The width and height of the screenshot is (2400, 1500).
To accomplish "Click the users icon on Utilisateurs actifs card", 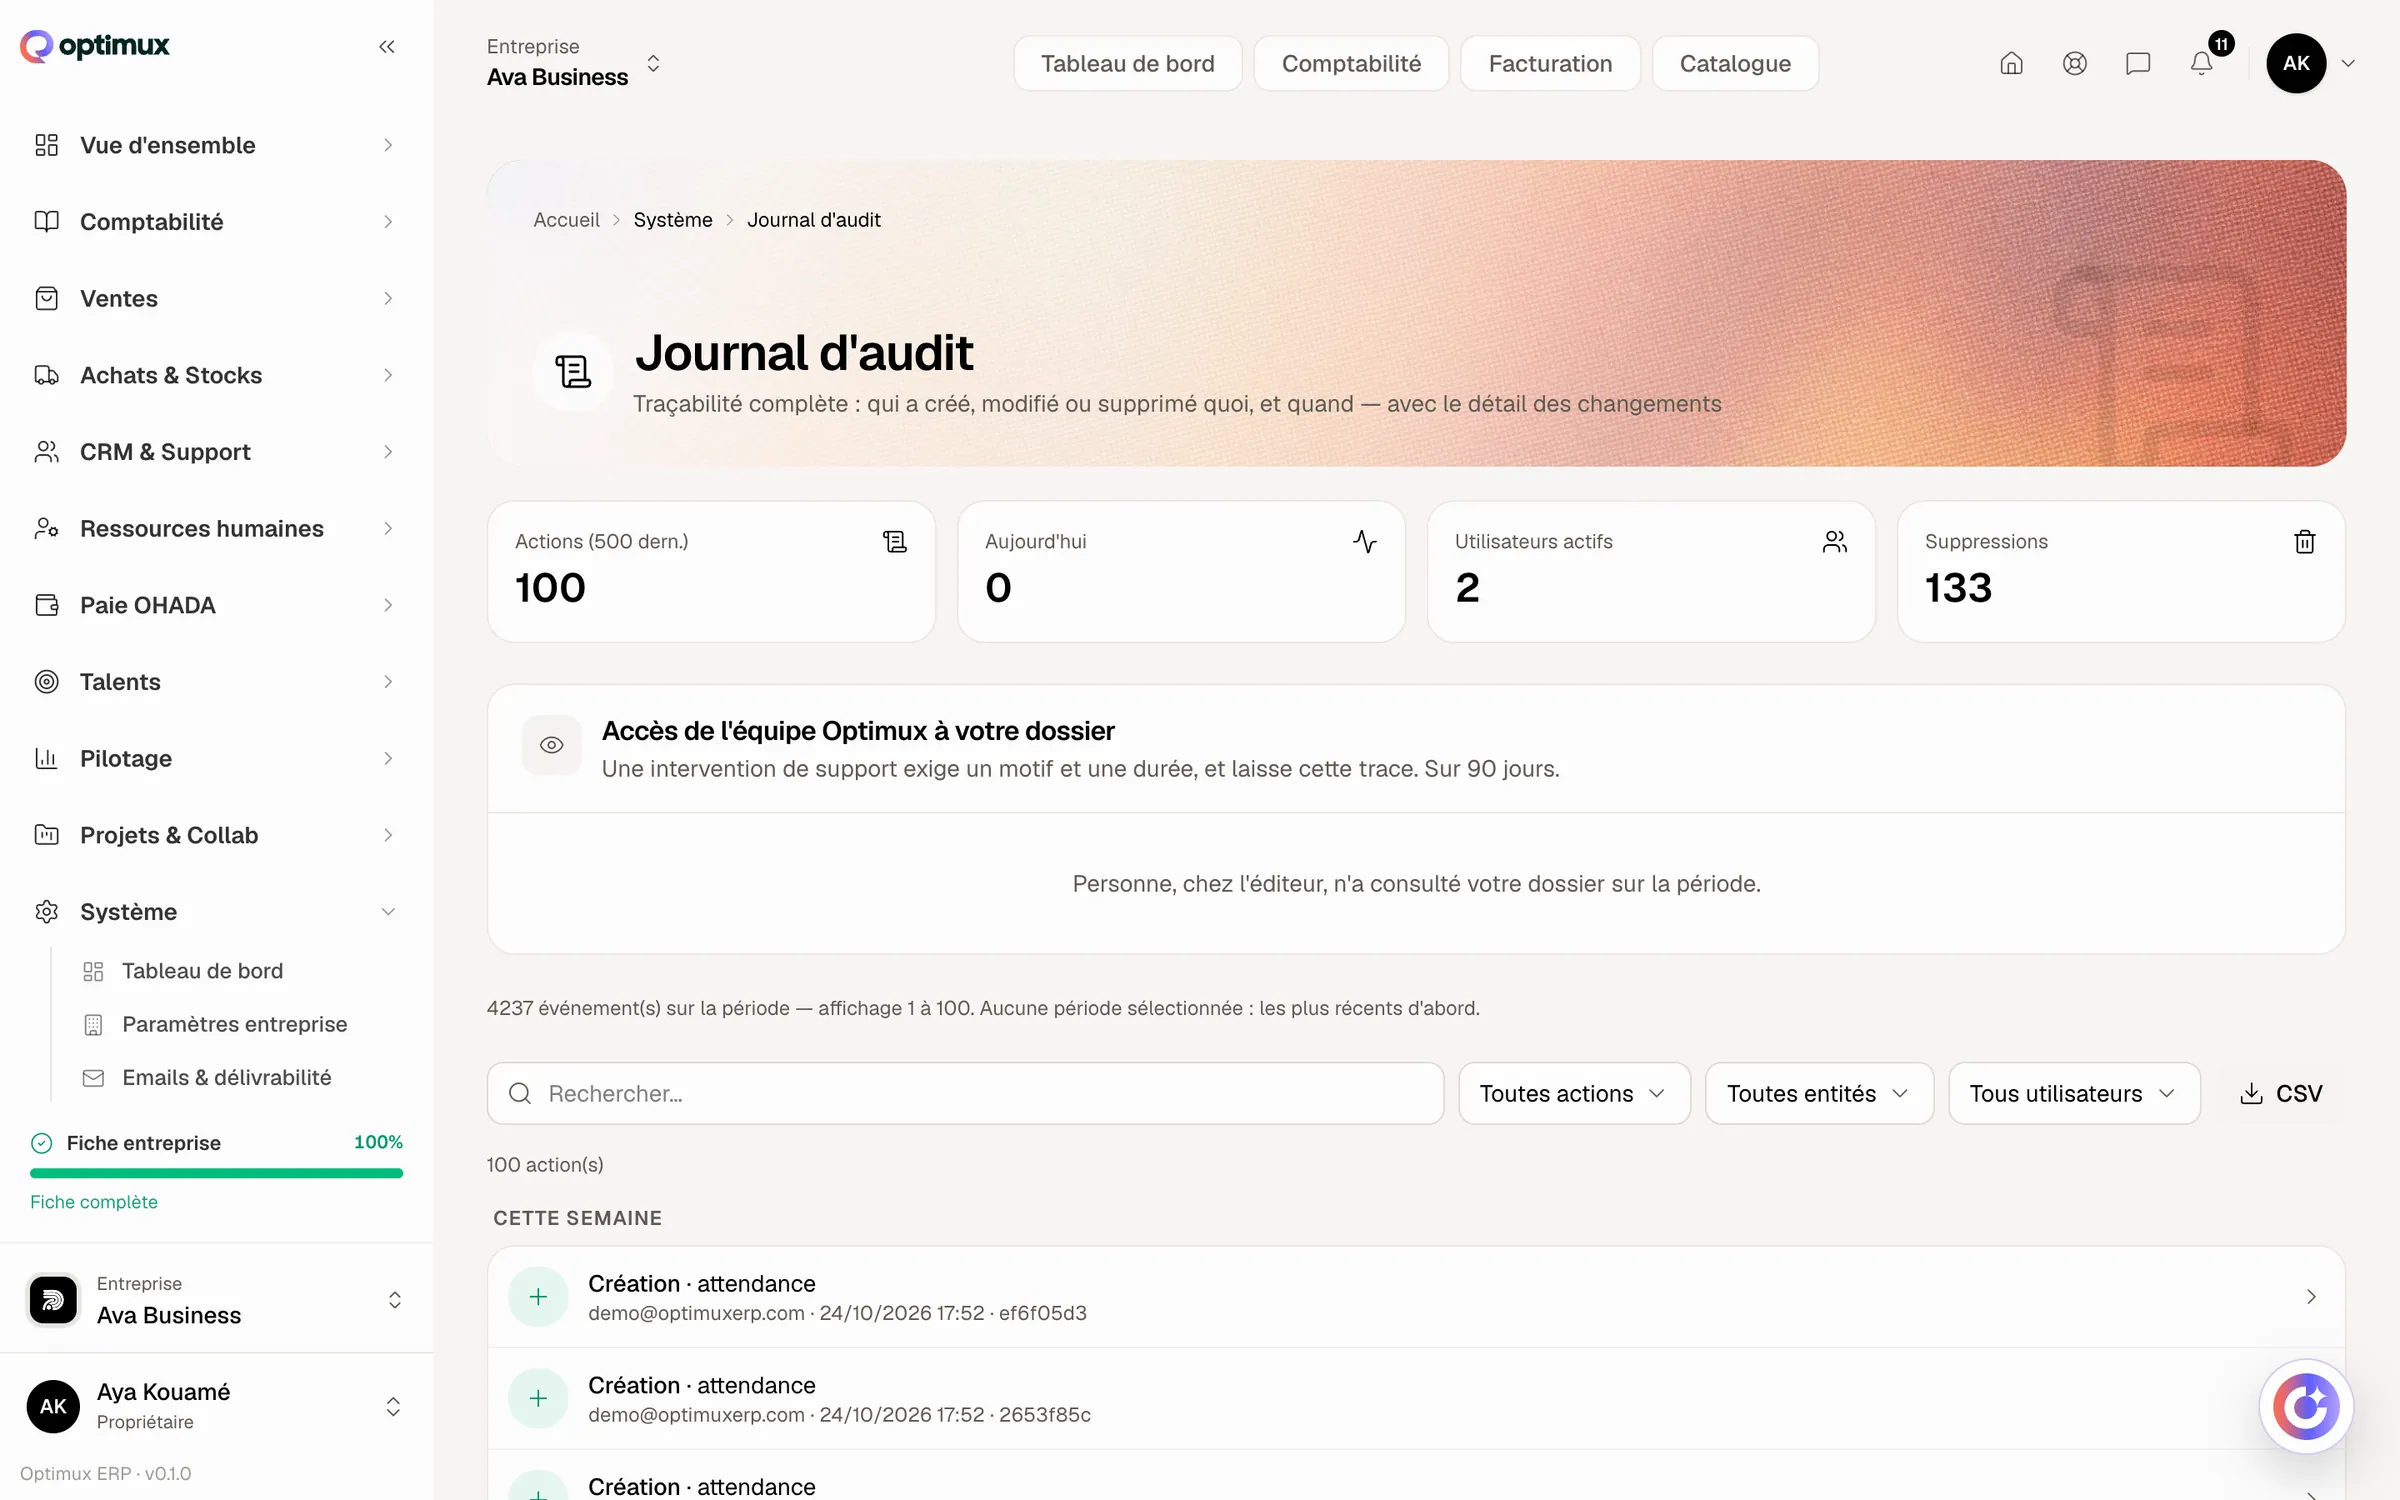I will click(1834, 541).
